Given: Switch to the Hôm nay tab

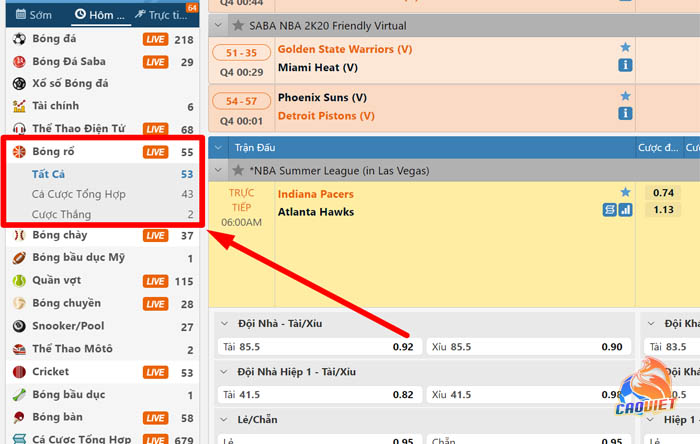Looking at the screenshot, I should tap(100, 15).
